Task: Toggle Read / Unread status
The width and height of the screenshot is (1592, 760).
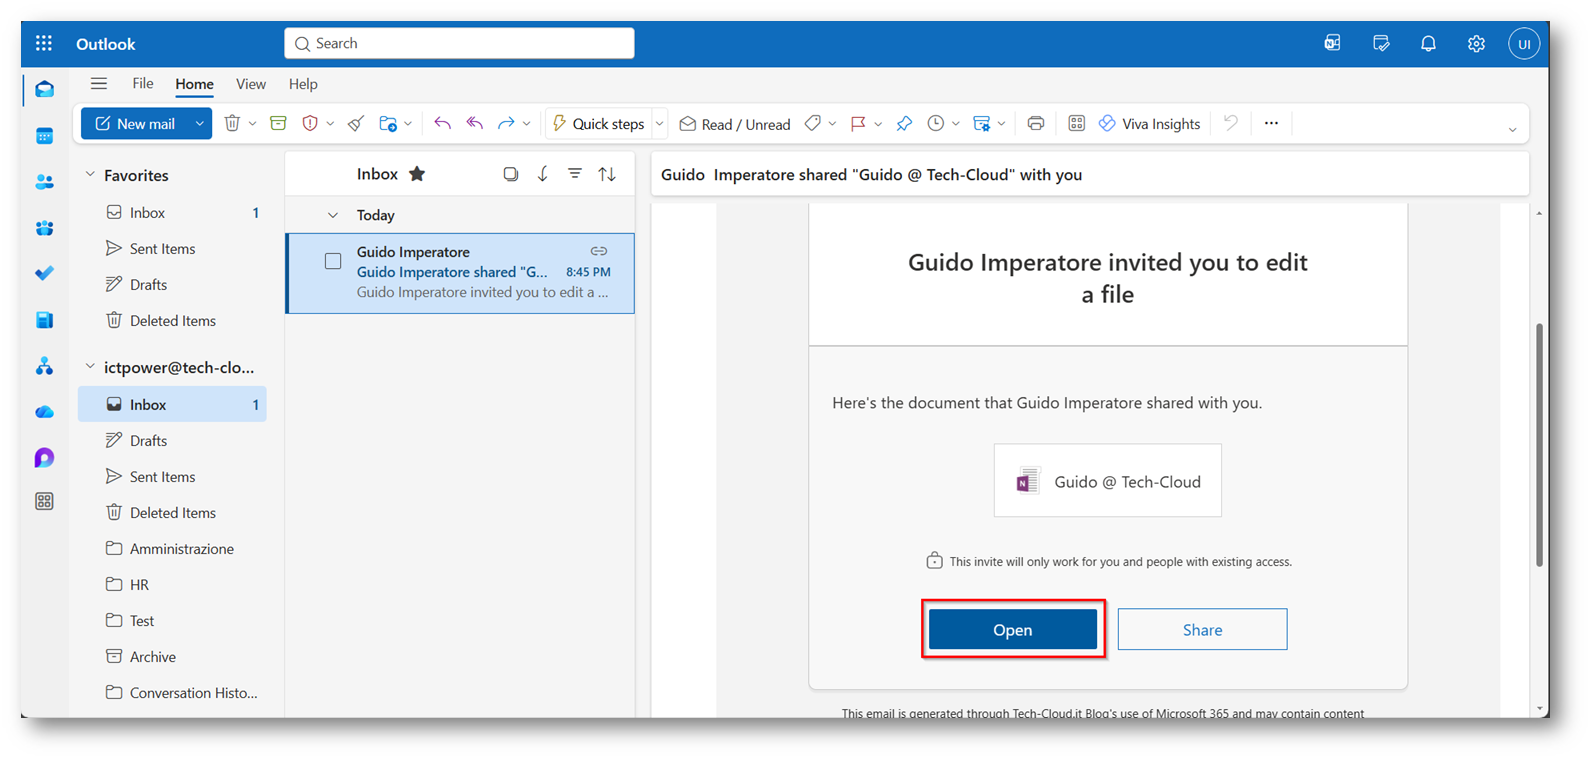Action: tap(735, 124)
